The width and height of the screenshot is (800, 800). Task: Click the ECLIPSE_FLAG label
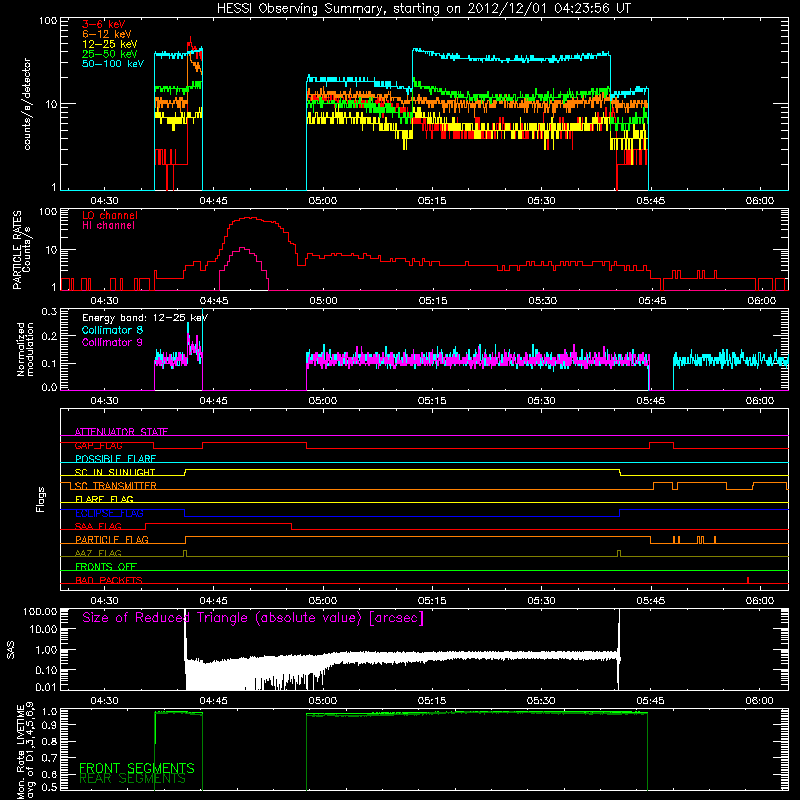pyautogui.click(x=109, y=513)
